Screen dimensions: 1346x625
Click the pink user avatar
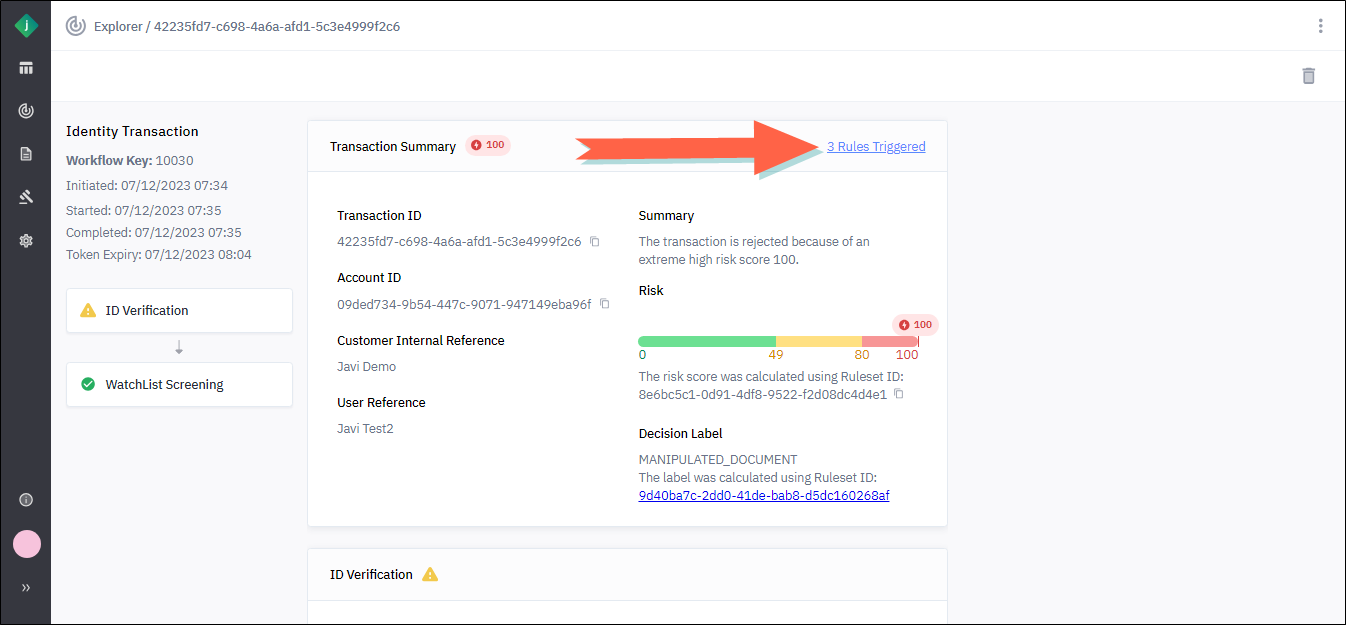click(x=27, y=544)
